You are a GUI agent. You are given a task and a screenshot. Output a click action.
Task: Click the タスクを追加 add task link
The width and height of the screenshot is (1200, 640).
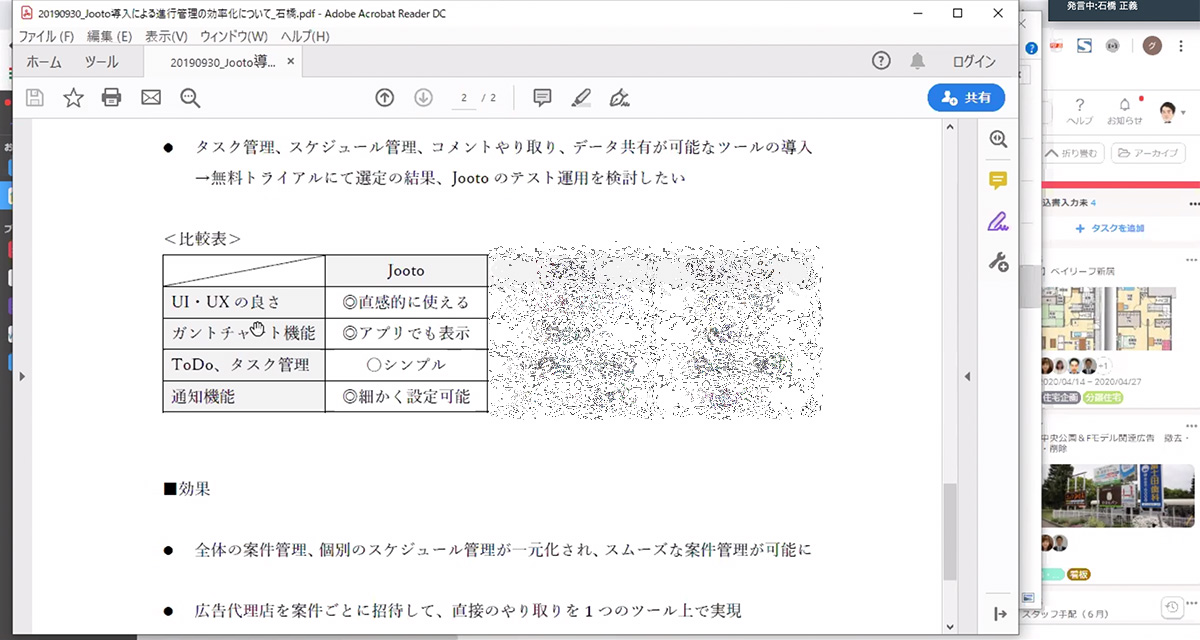click(1110, 228)
